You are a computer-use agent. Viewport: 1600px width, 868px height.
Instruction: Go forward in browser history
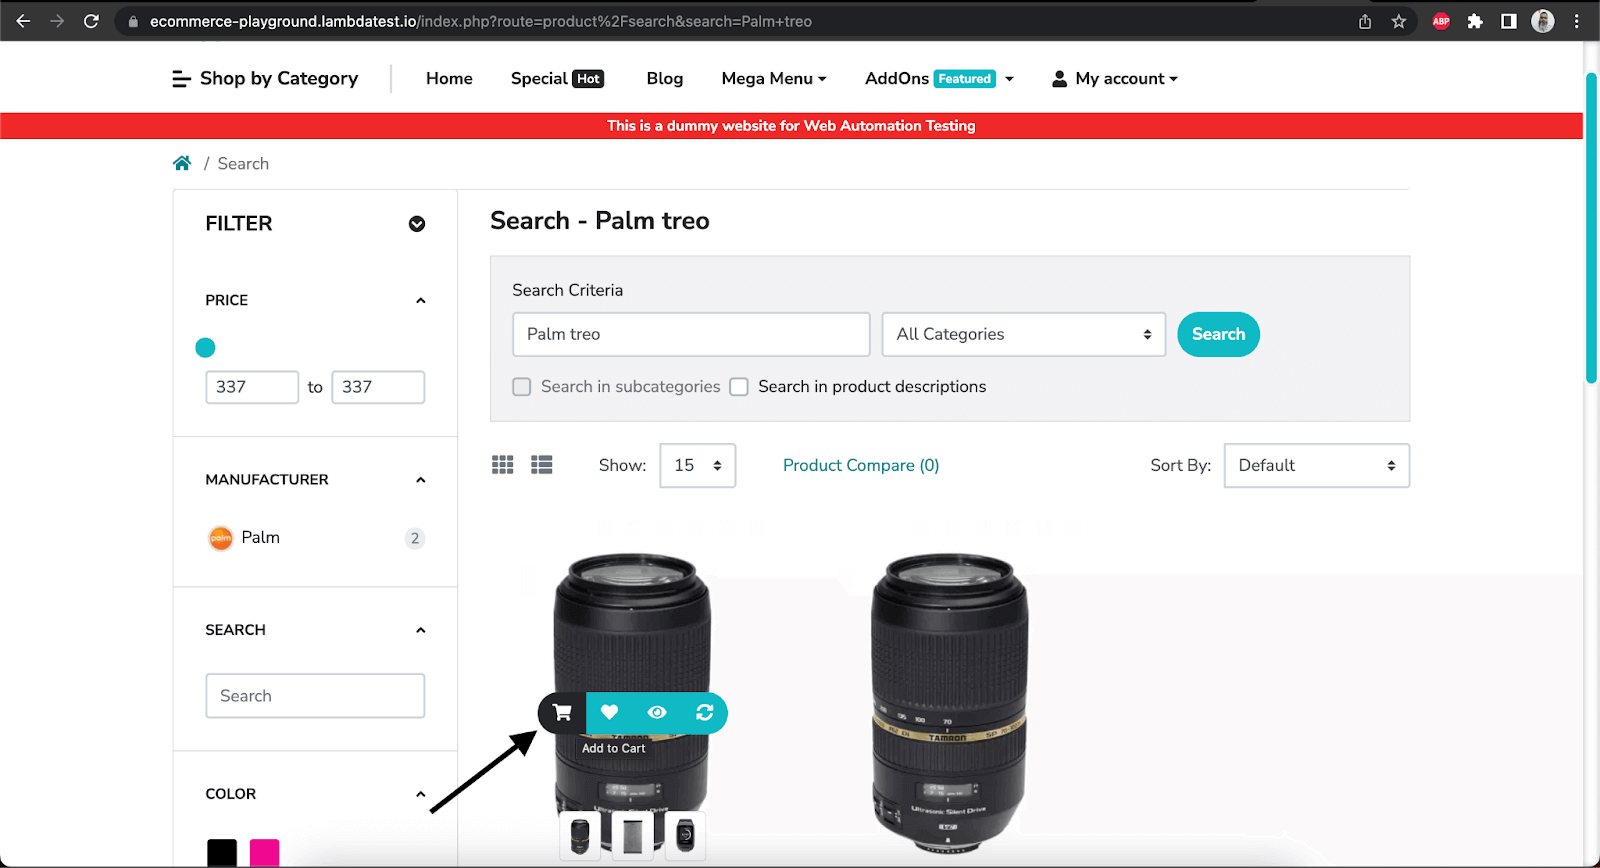click(x=57, y=21)
